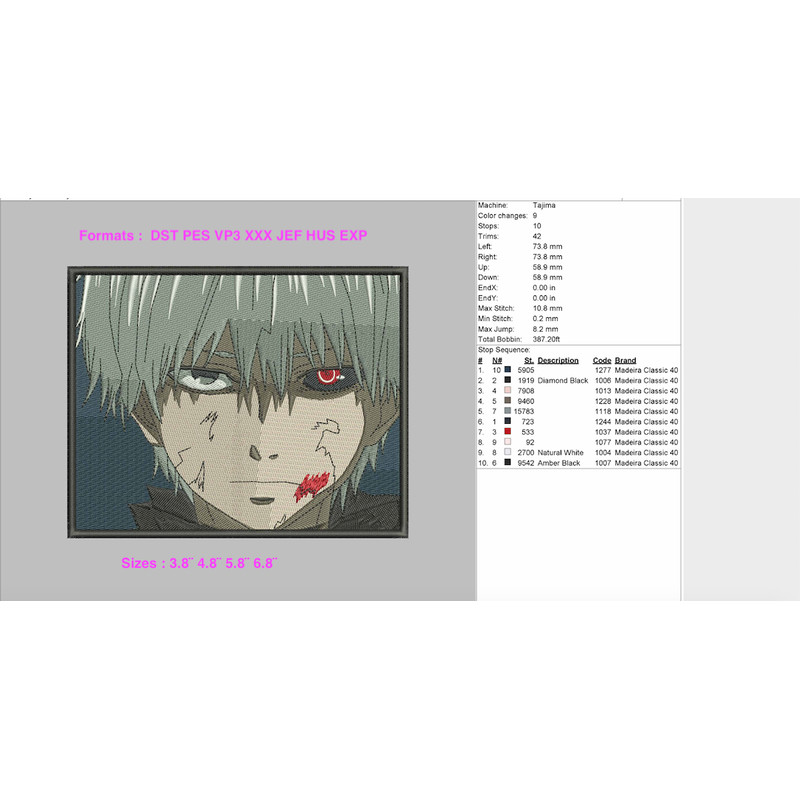The image size is (800, 800).
Task: Click the Machine: Tajima info row
Action: click(518, 205)
